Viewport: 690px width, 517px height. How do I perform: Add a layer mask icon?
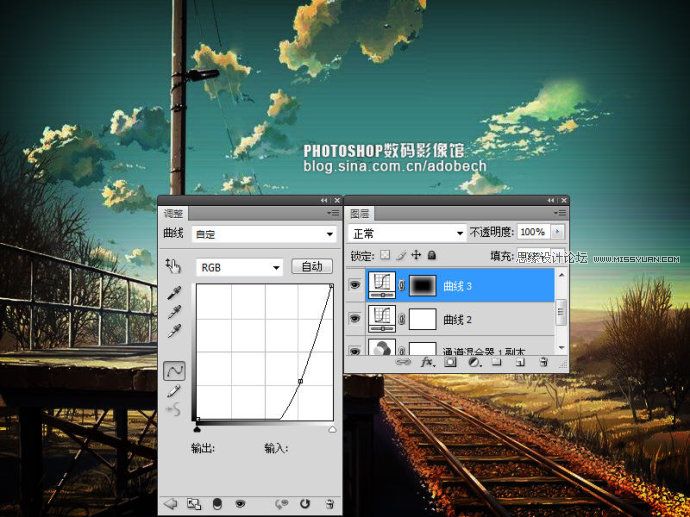[x=450, y=362]
